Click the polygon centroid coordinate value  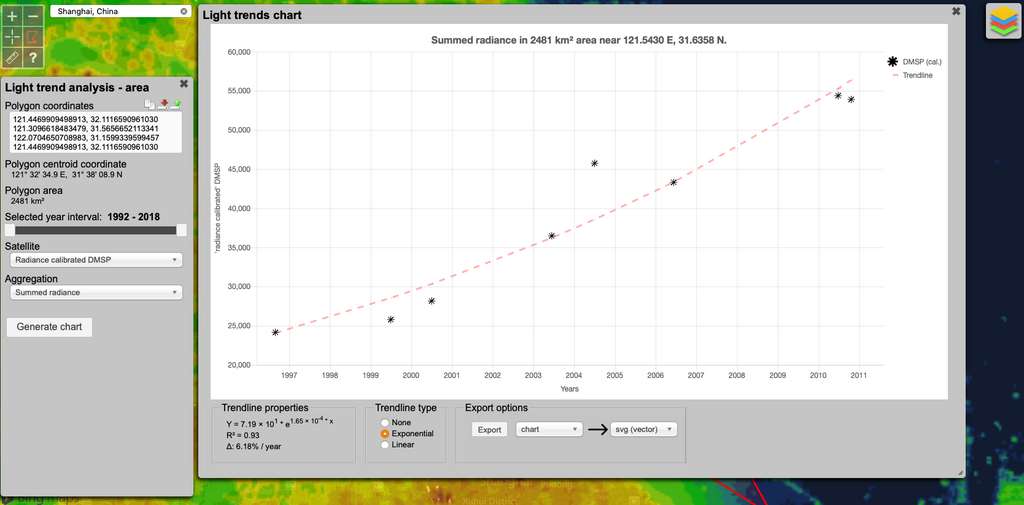pyautogui.click(x=67, y=175)
